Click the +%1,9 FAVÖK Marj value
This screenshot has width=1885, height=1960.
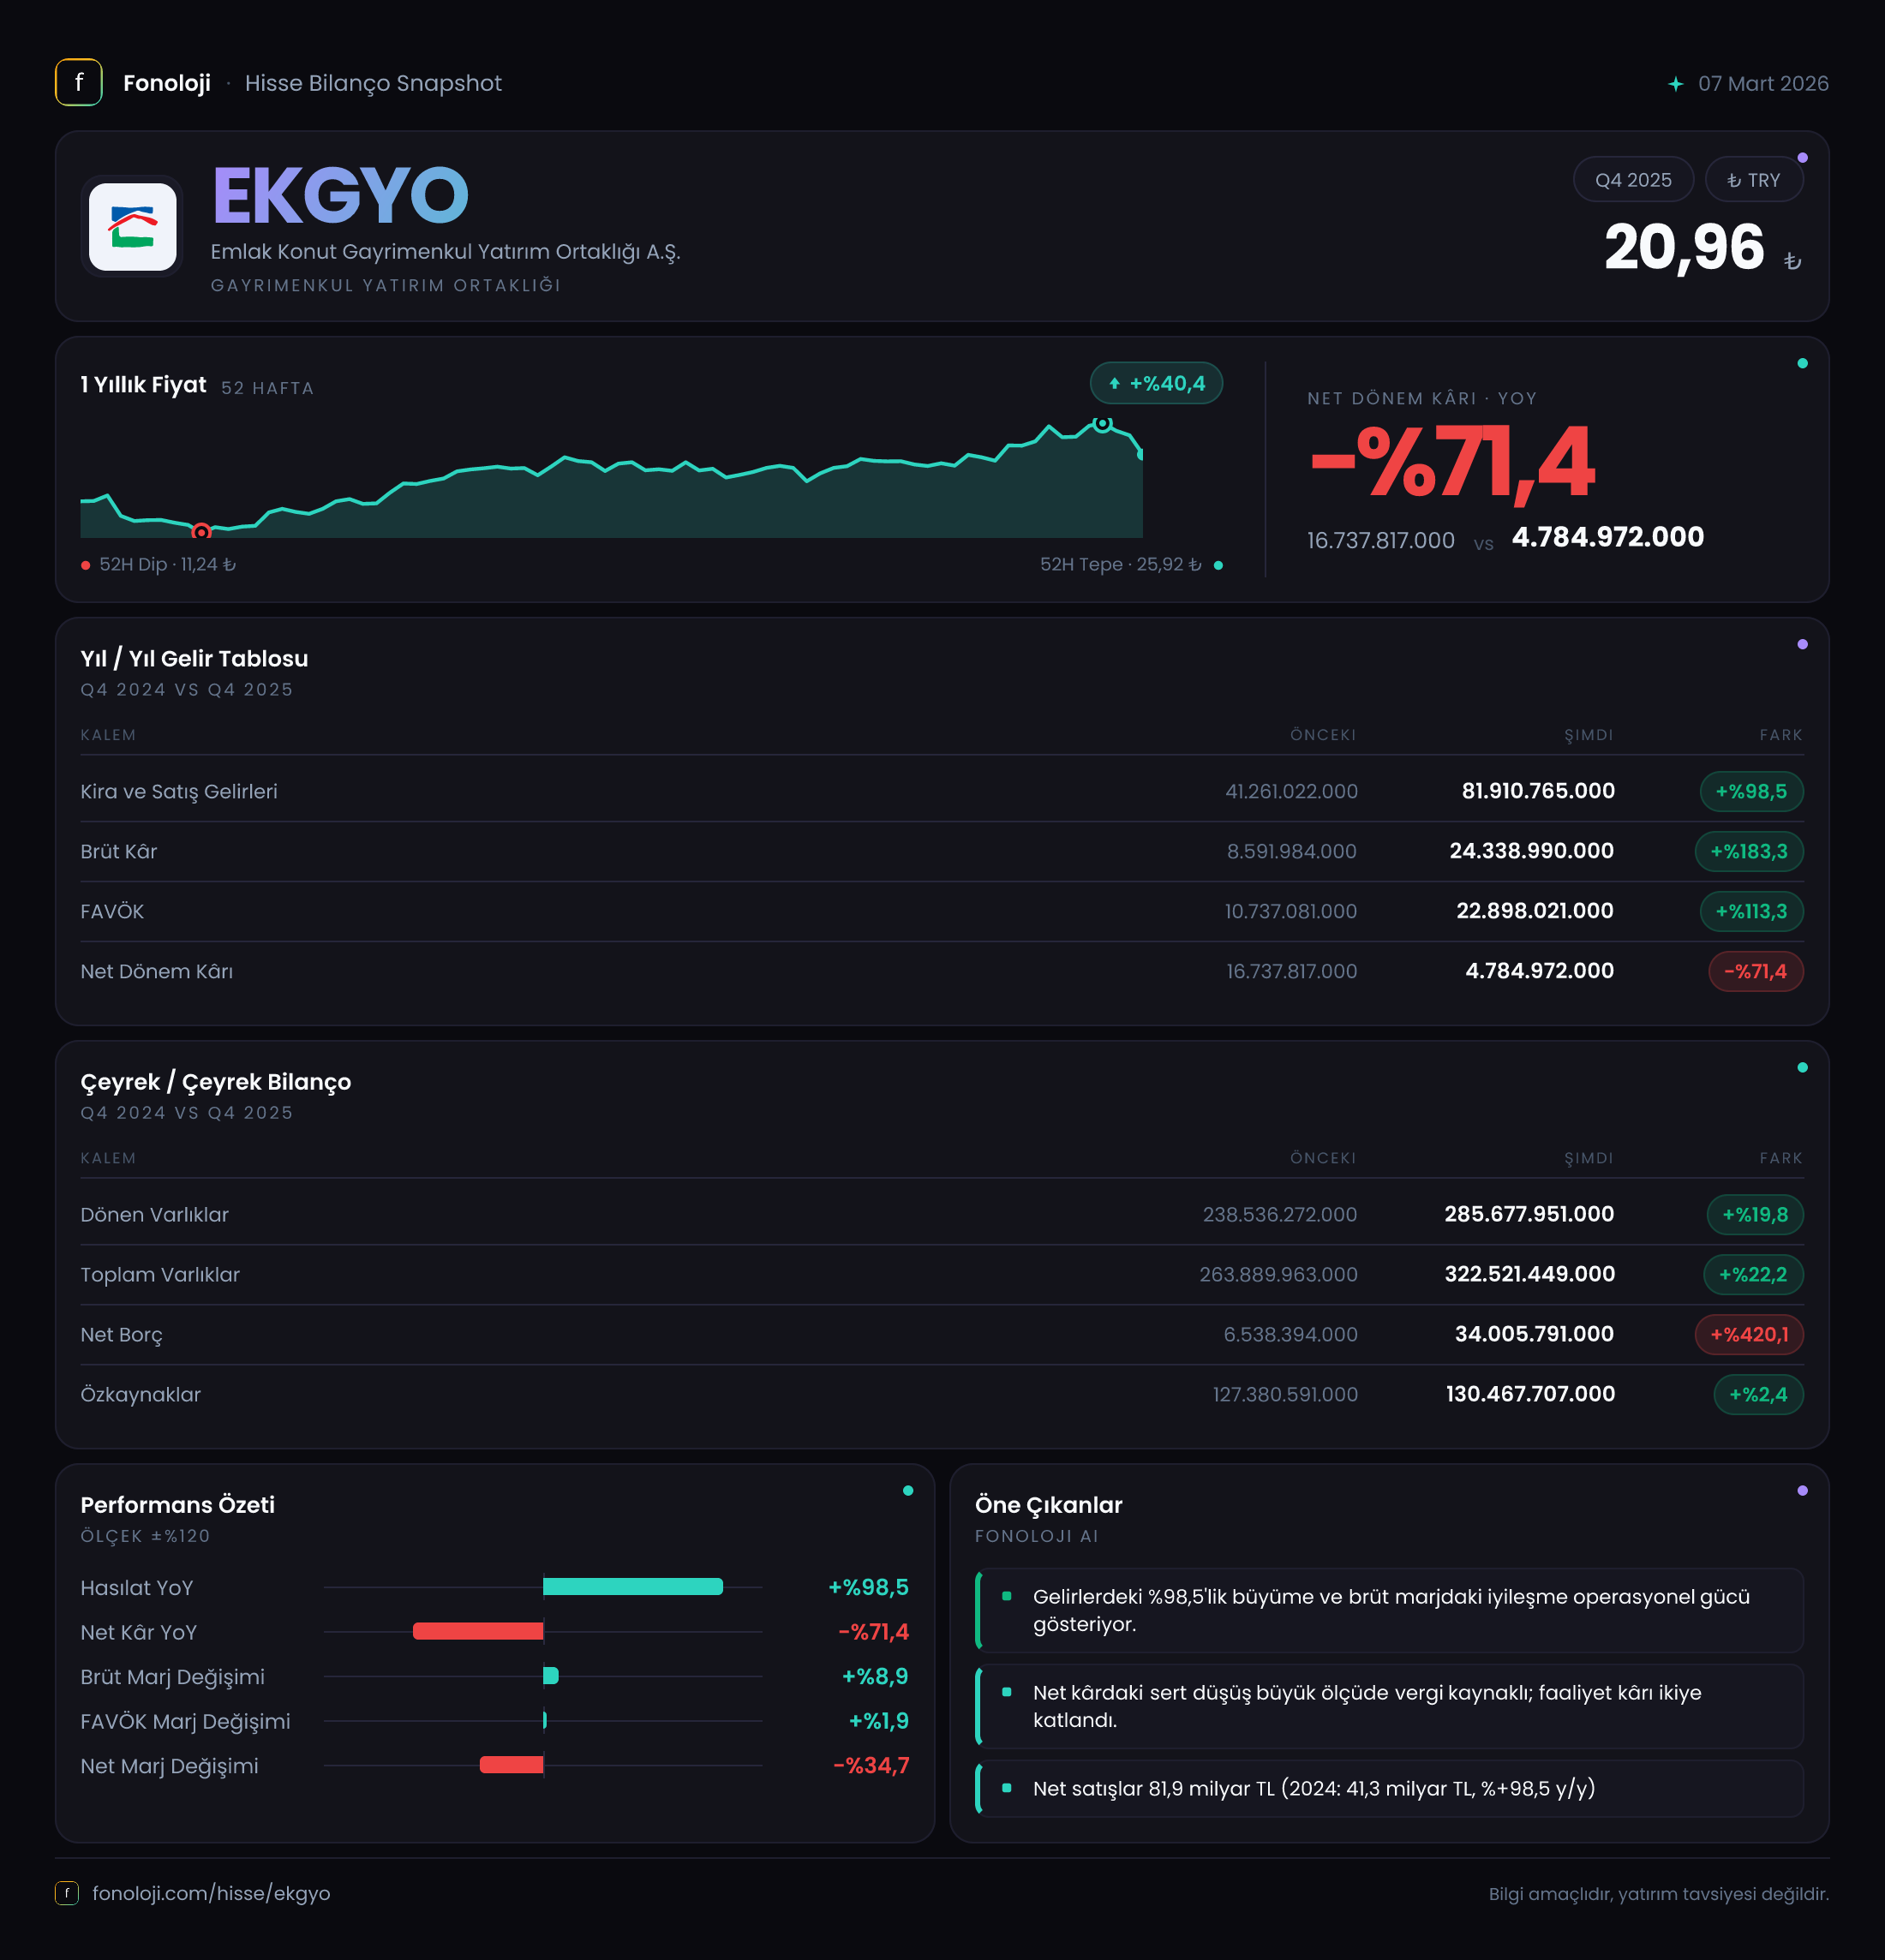tap(878, 1721)
